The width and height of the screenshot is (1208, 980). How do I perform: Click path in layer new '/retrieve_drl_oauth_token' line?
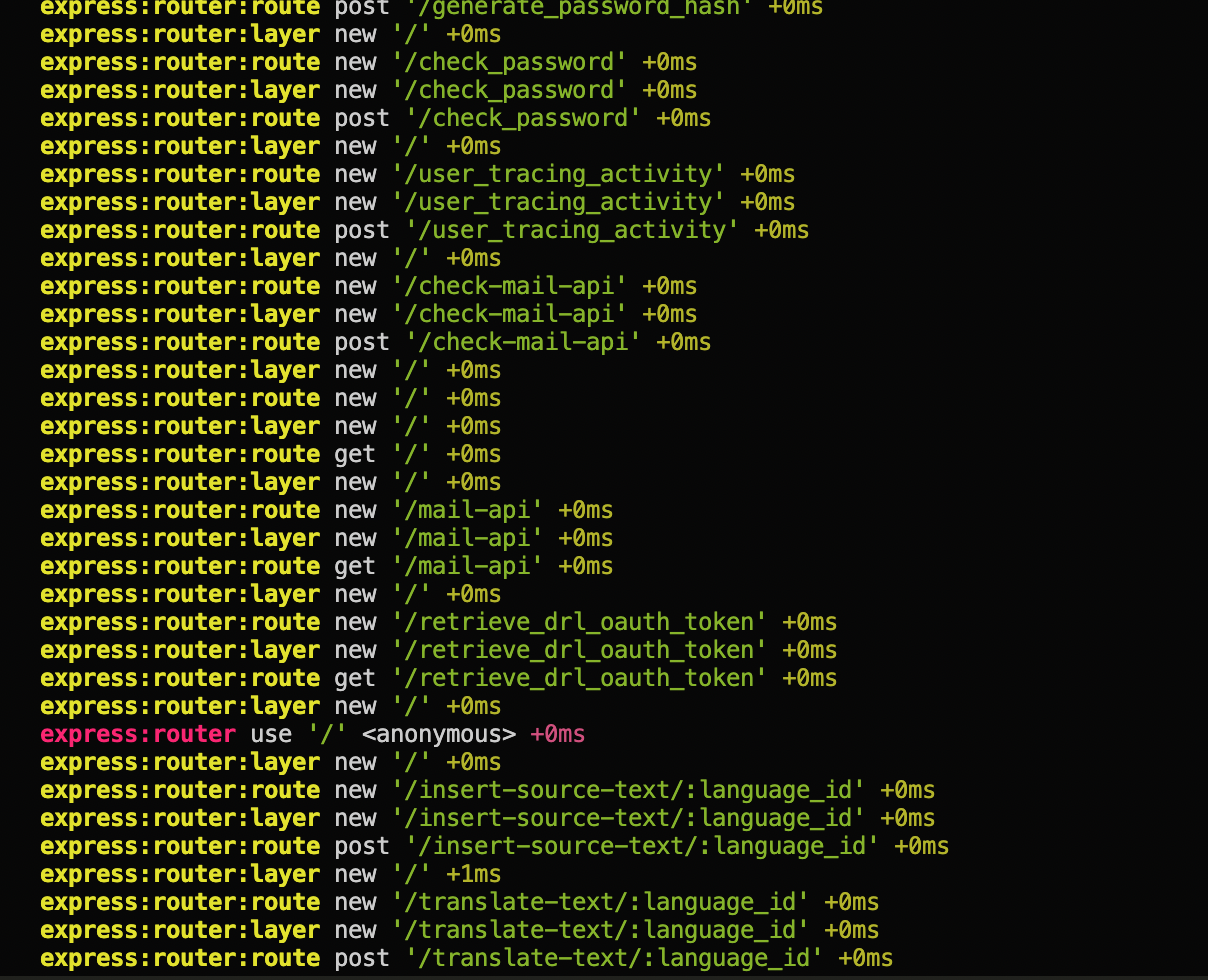(x=580, y=650)
